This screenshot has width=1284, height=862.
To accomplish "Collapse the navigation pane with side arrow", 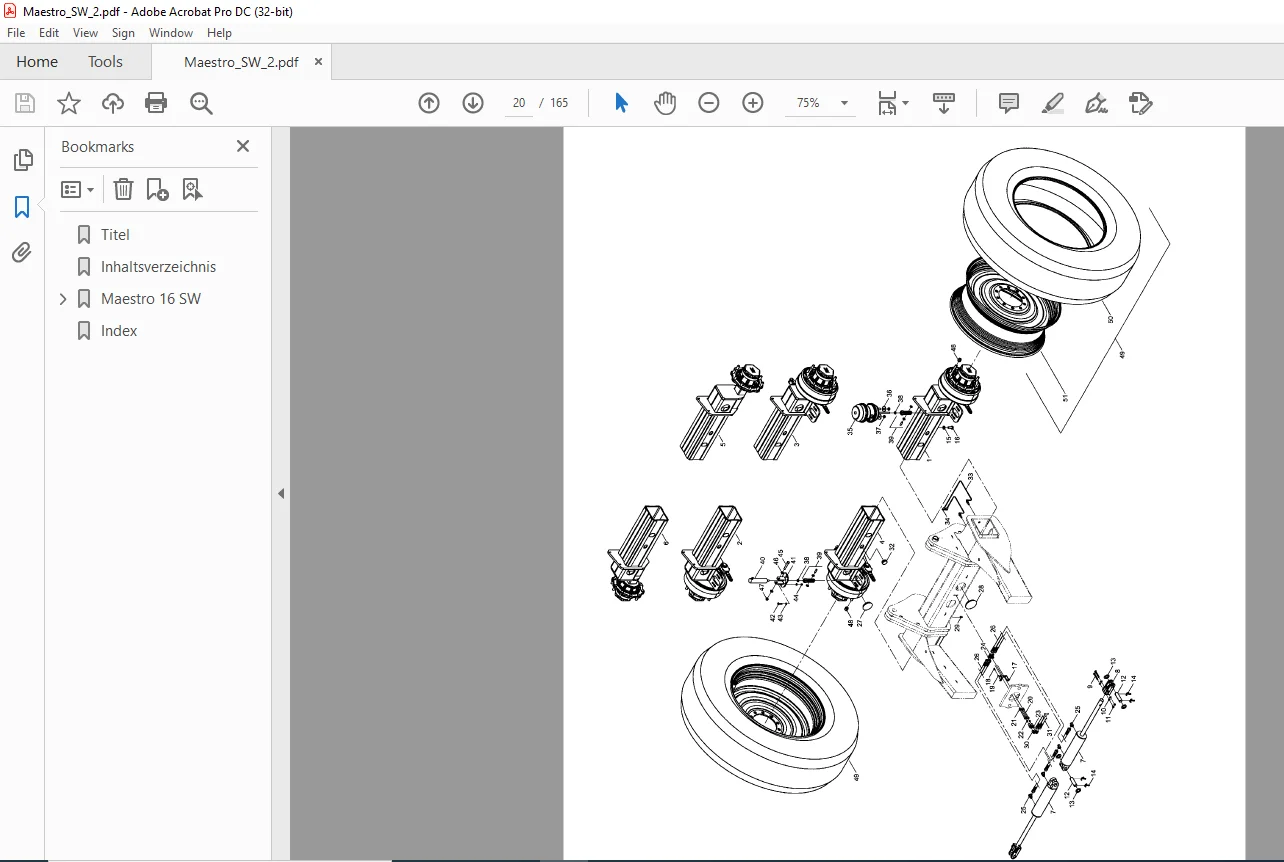I will click(x=281, y=493).
